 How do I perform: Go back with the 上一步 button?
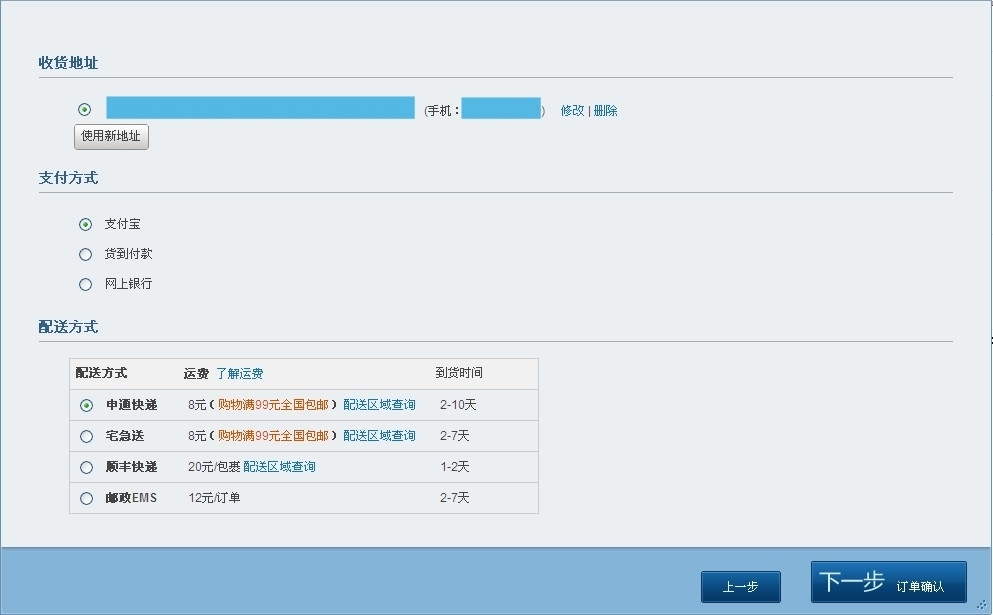pos(740,587)
